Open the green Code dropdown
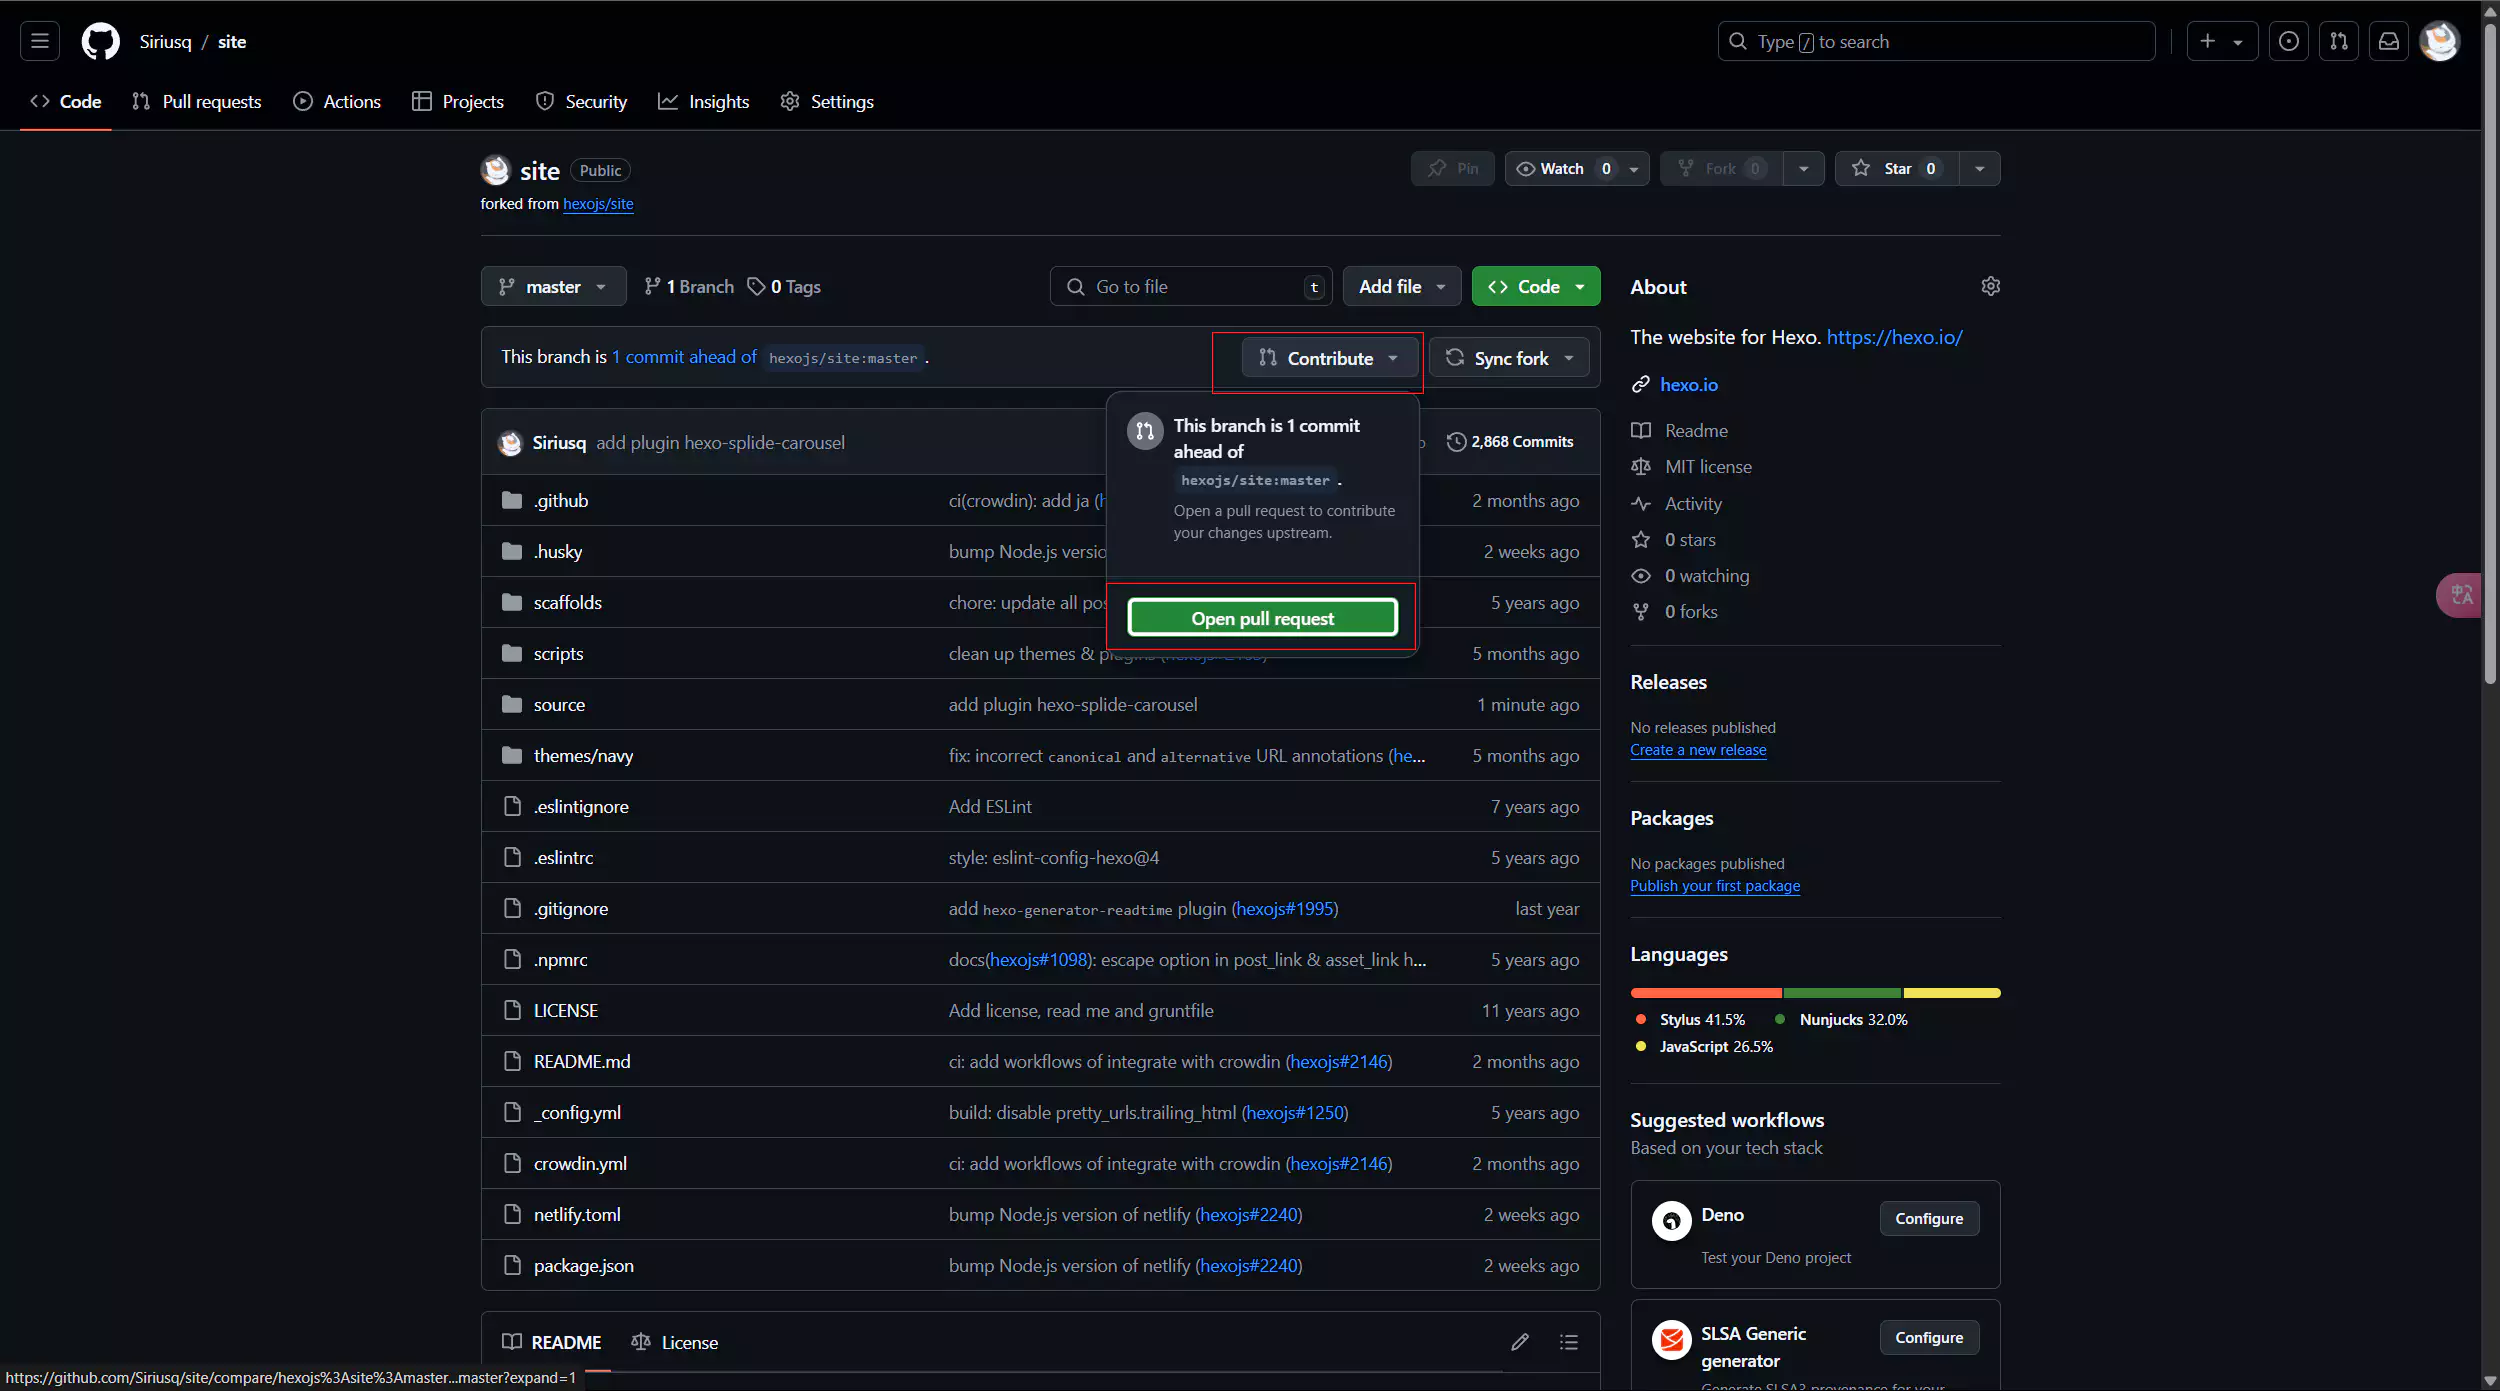This screenshot has width=2500, height=1391. [x=1535, y=287]
